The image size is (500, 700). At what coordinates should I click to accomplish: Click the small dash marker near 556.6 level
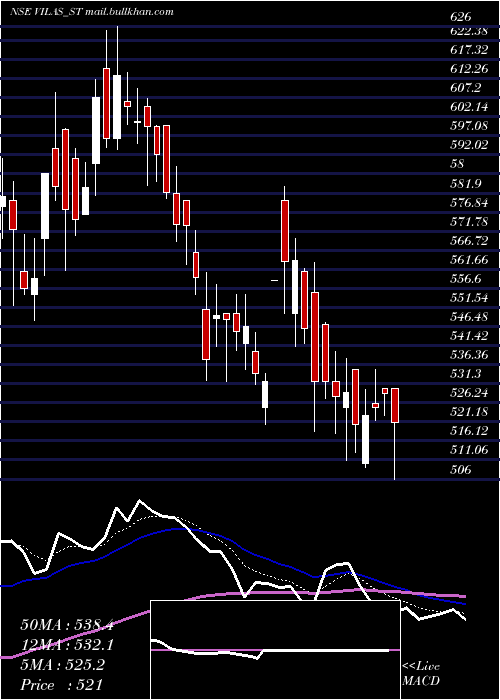[275, 280]
